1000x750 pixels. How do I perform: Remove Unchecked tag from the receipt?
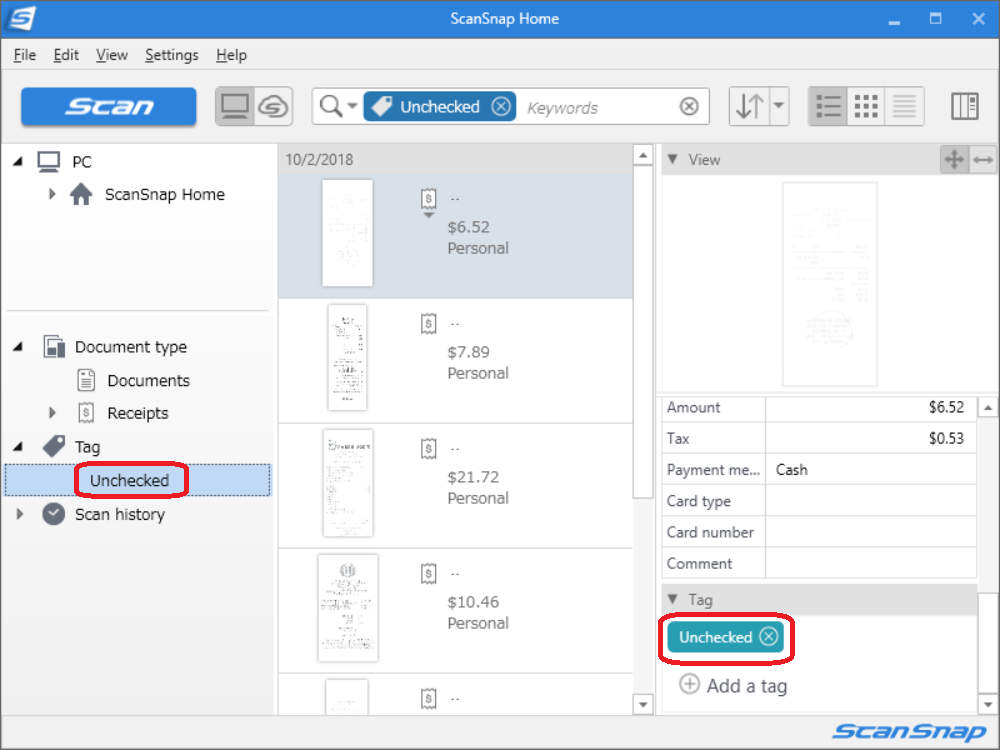click(769, 636)
